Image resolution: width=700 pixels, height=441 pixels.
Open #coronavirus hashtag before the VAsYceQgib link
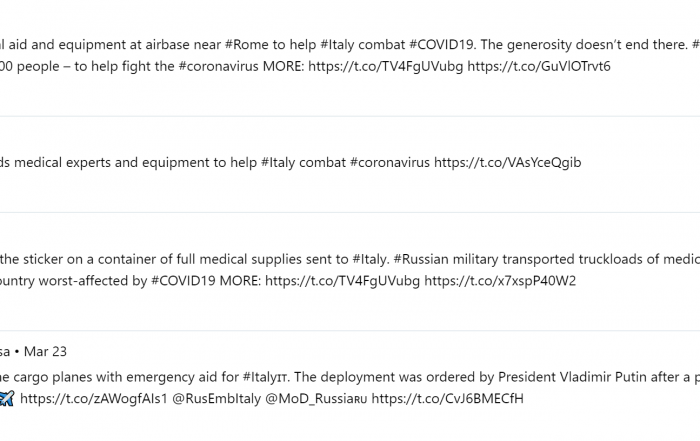pyautogui.click(x=390, y=162)
